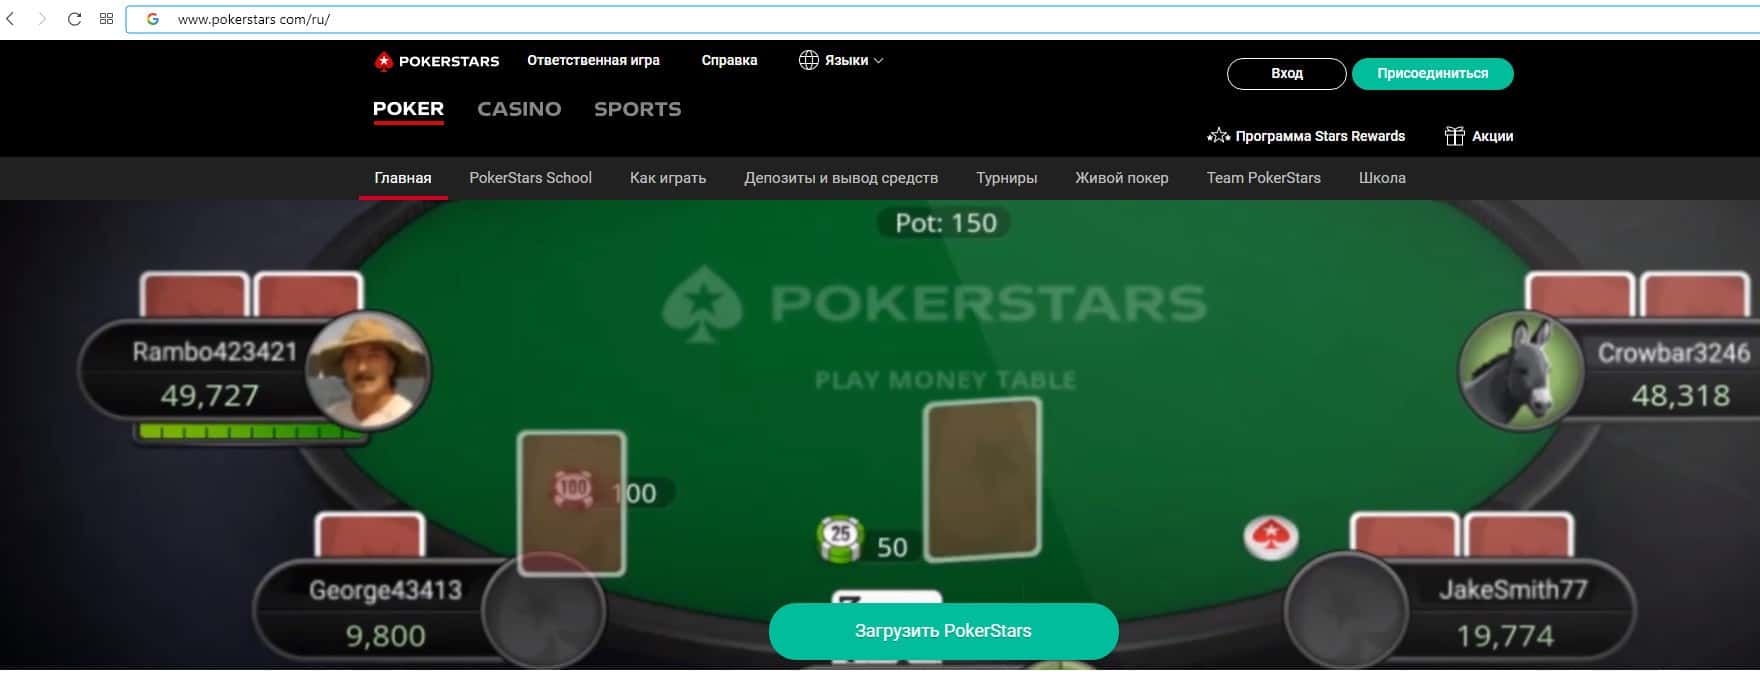Screen dimensions: 1760x685
Task: Click Rambo423421's green timer bar
Action: pyautogui.click(x=250, y=433)
